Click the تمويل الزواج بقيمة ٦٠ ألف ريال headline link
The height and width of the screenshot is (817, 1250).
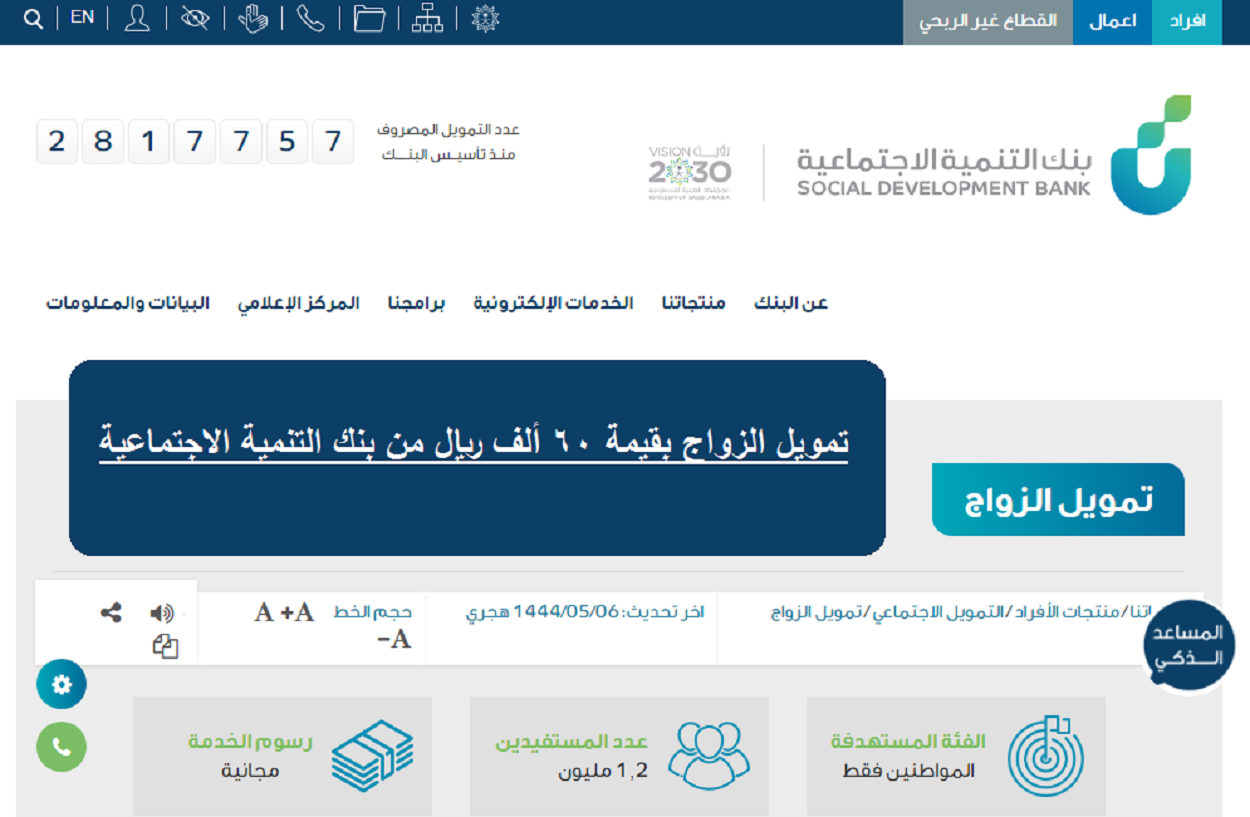(x=474, y=442)
